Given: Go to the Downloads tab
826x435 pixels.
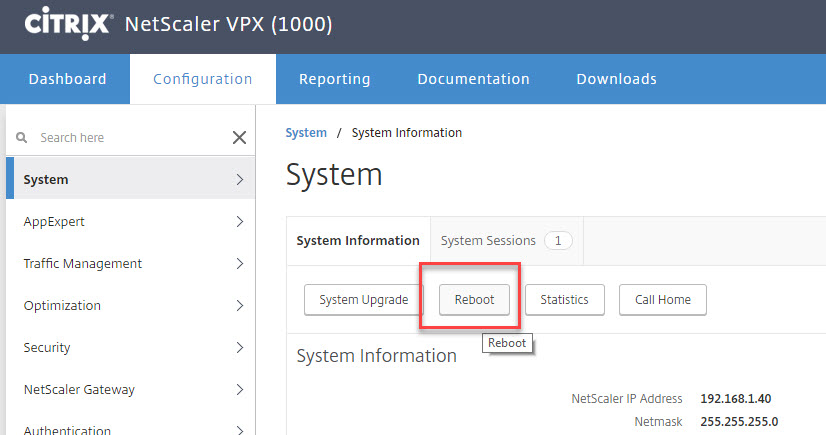Looking at the screenshot, I should pos(616,79).
